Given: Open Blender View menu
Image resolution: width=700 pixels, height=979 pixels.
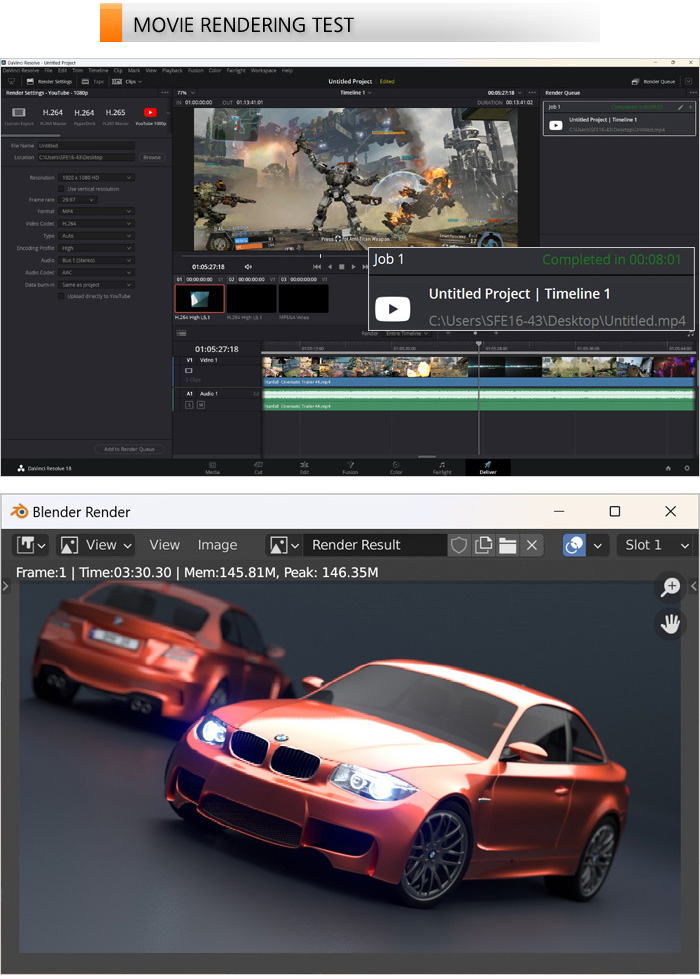Looking at the screenshot, I should [x=164, y=545].
